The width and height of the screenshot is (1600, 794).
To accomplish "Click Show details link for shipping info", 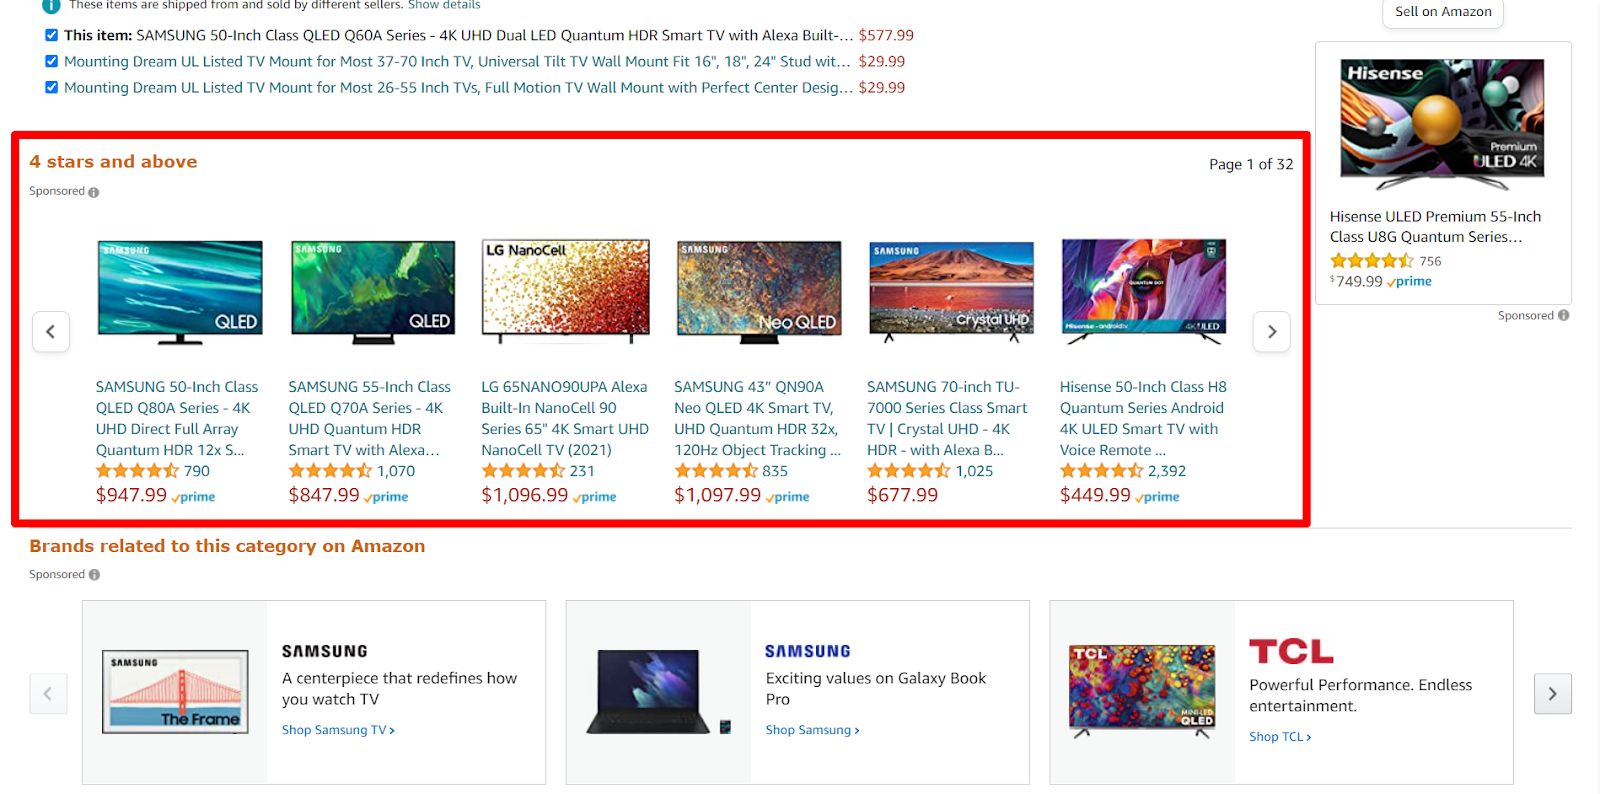I will pos(444,5).
